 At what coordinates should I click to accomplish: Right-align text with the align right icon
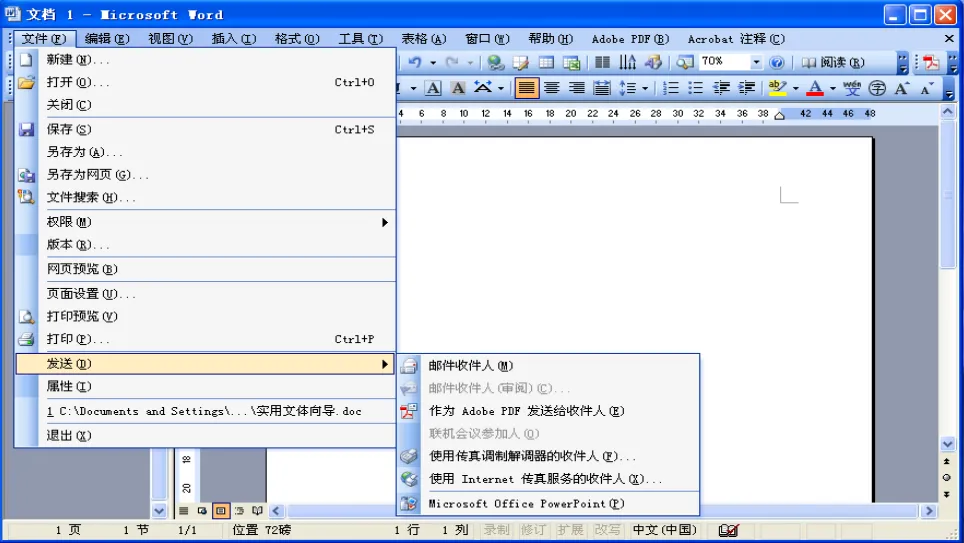tap(577, 88)
